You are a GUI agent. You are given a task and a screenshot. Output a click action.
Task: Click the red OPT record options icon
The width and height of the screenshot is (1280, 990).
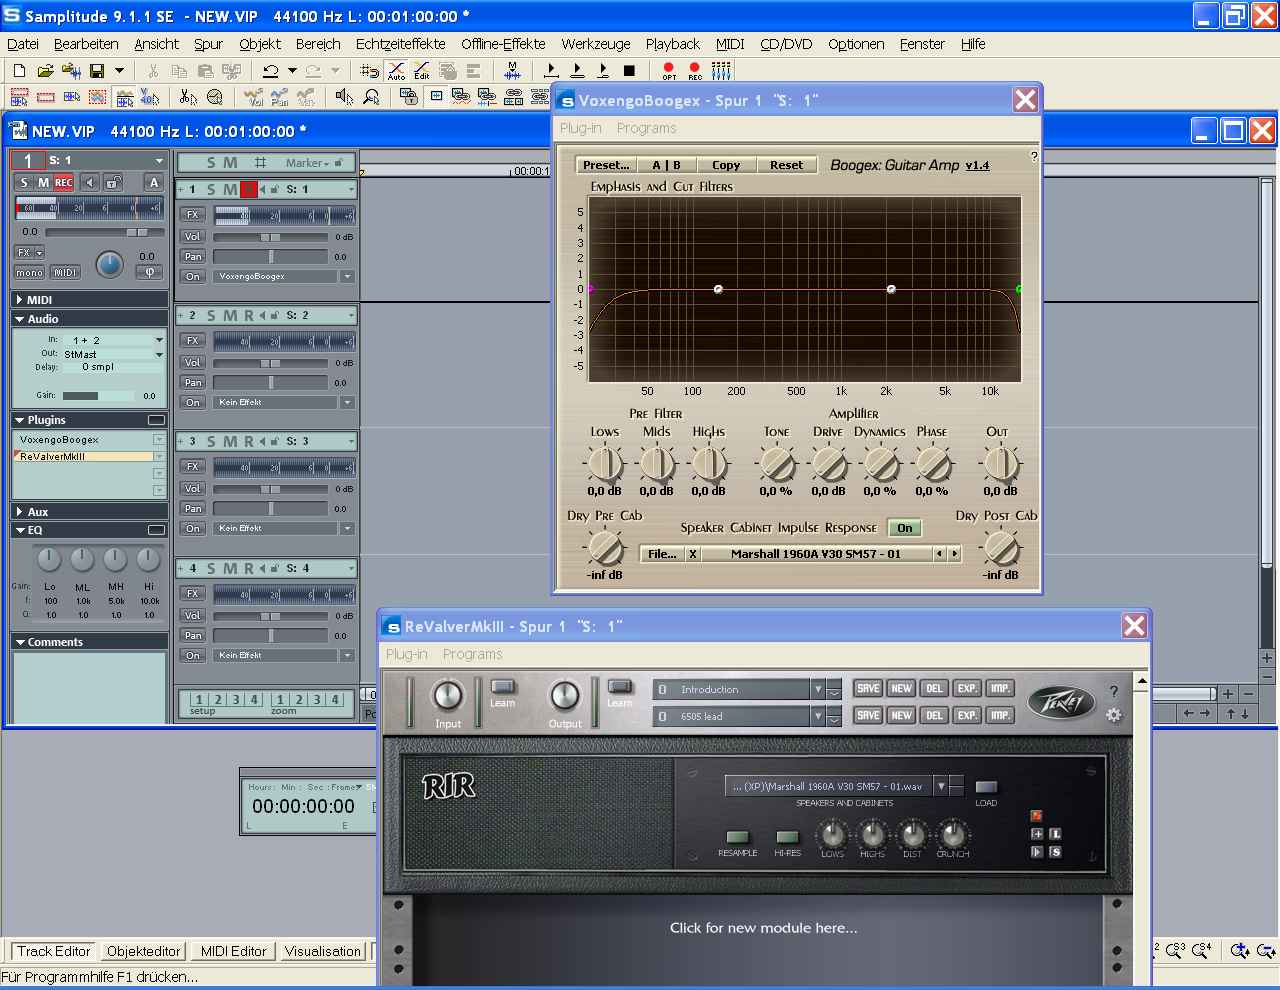(669, 71)
